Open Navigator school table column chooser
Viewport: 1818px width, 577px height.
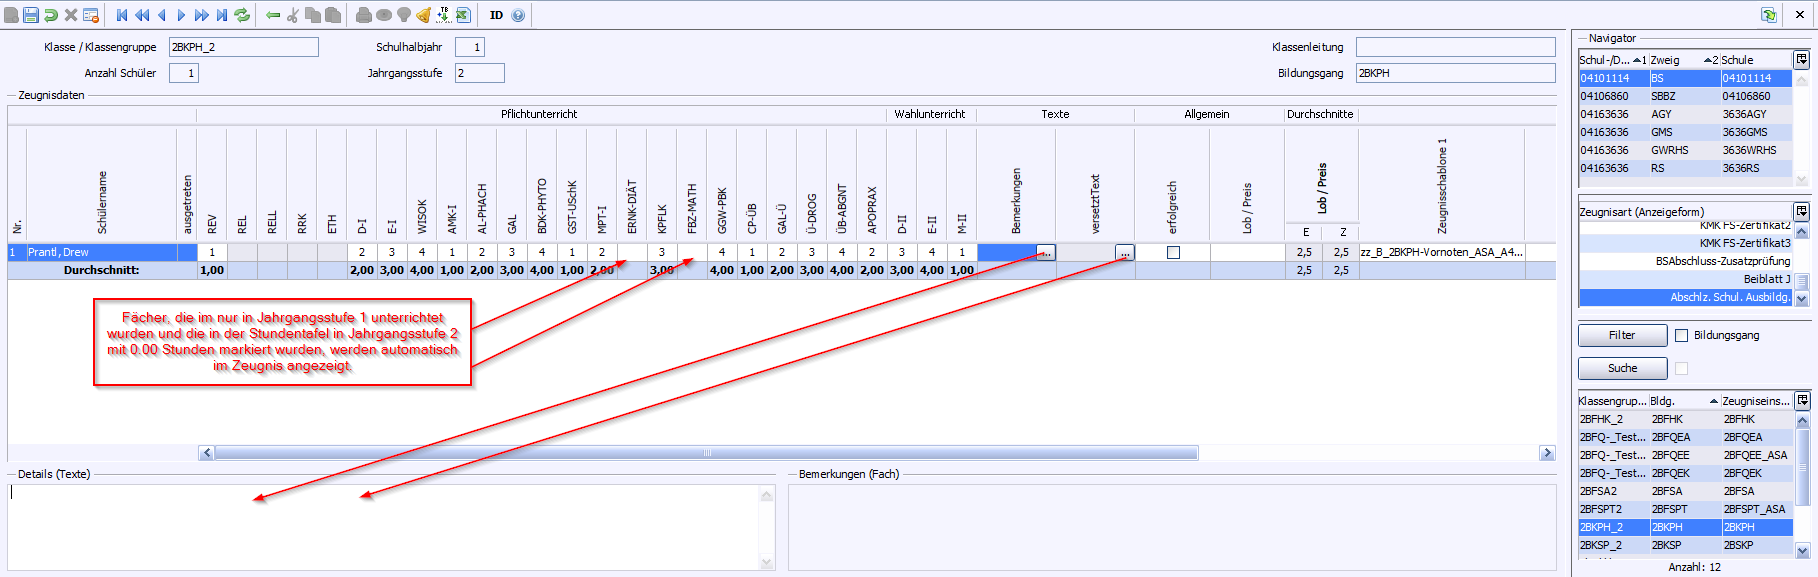click(x=1801, y=60)
